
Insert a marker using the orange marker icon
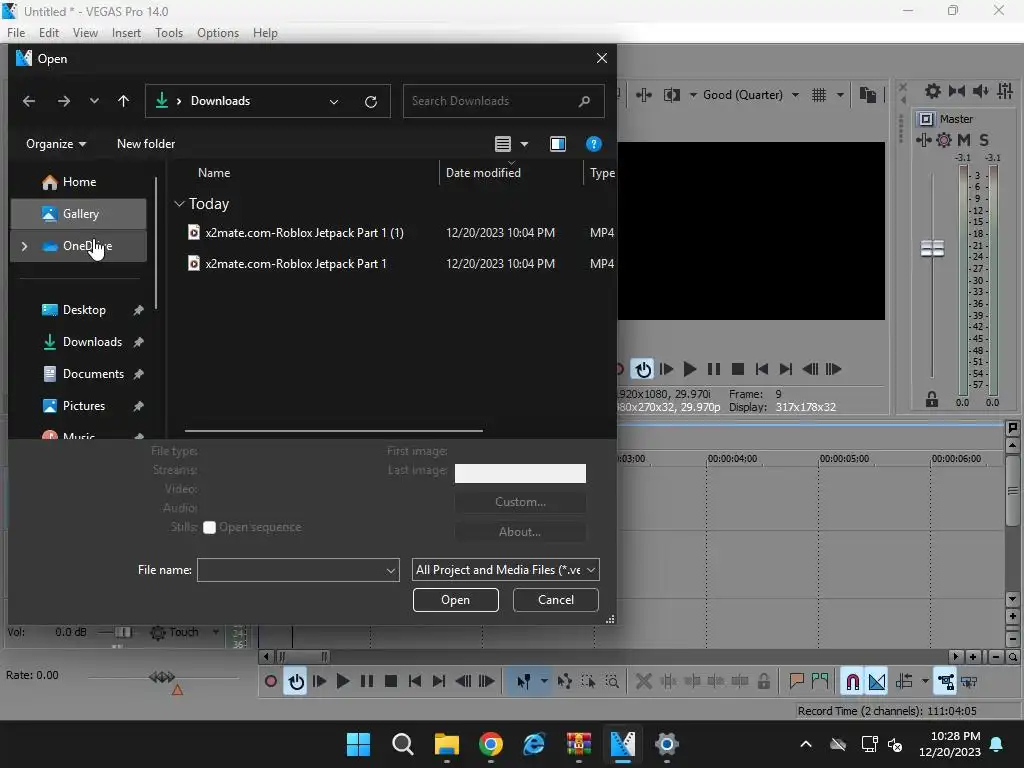click(x=796, y=682)
